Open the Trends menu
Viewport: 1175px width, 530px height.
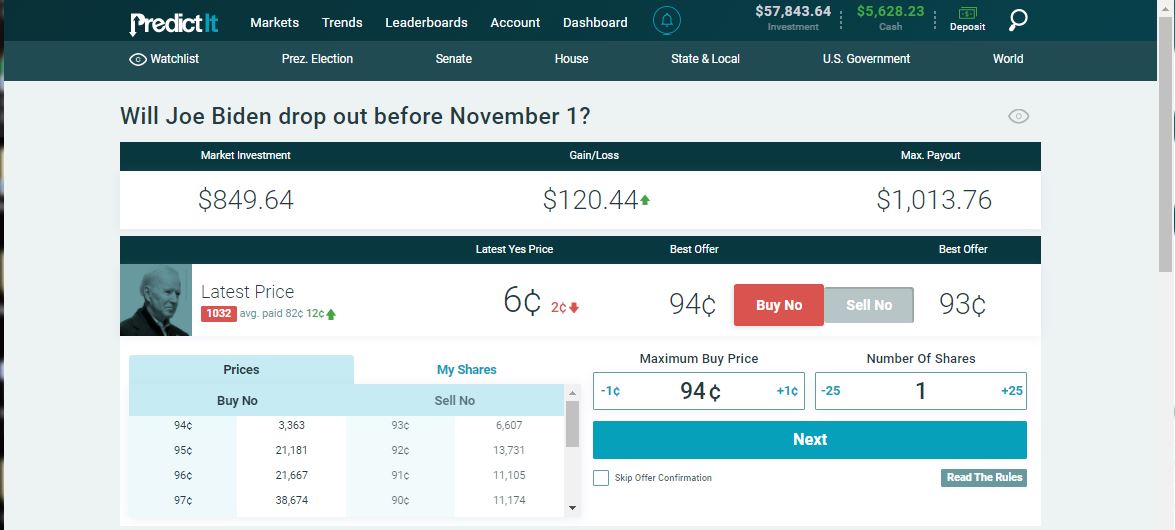click(342, 22)
